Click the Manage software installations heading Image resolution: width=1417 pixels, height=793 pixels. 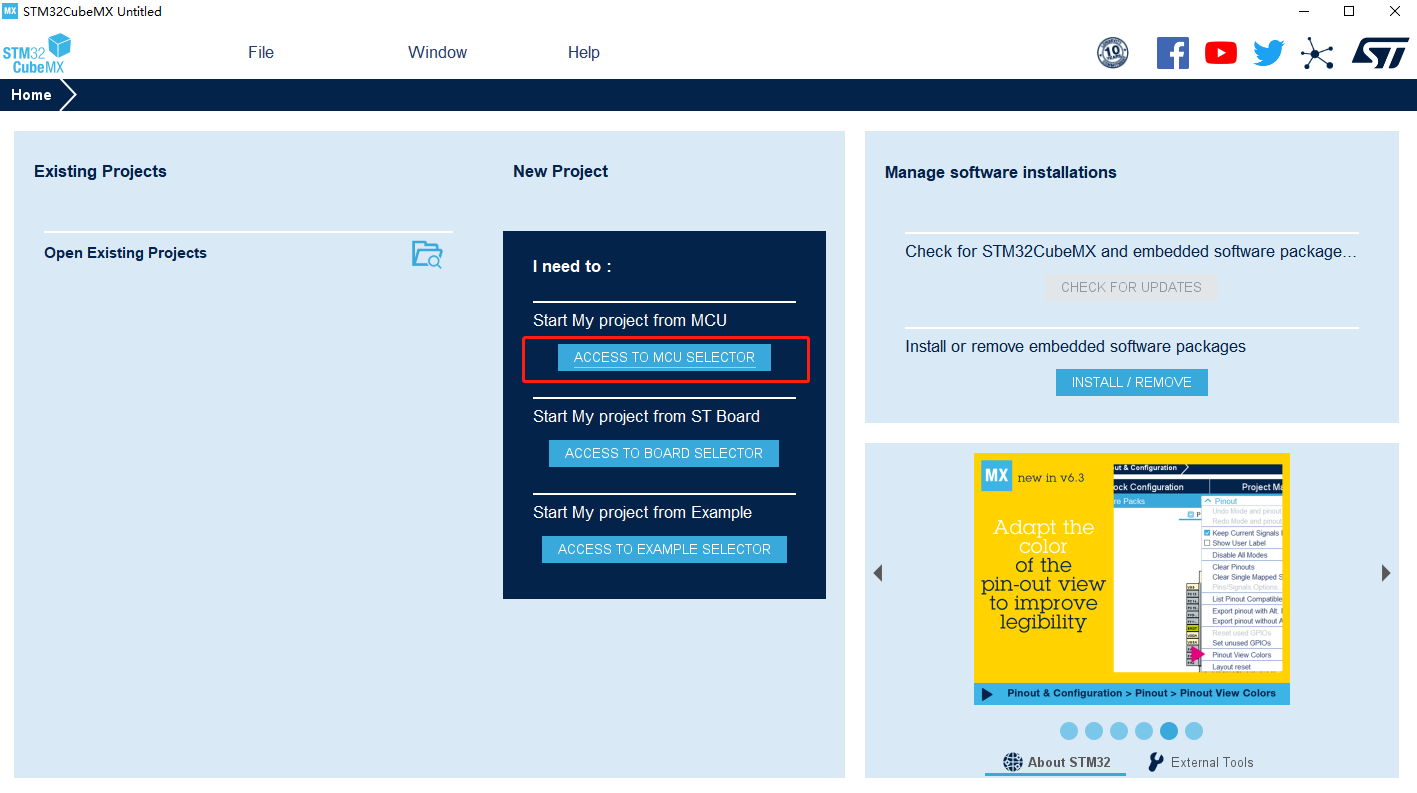click(1000, 172)
